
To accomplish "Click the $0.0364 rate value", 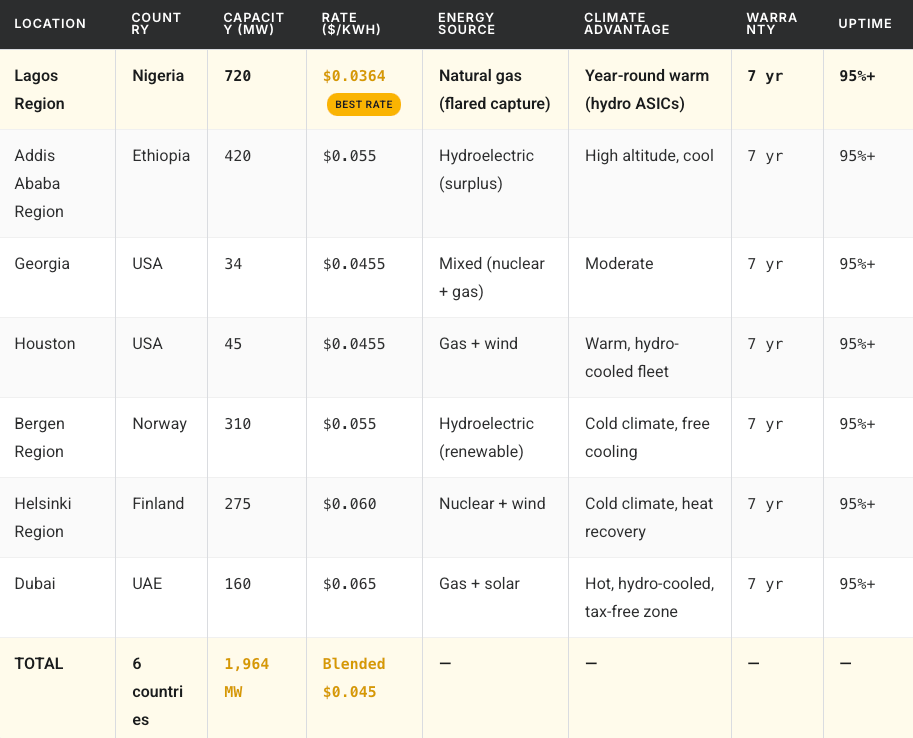I will (x=354, y=76).
